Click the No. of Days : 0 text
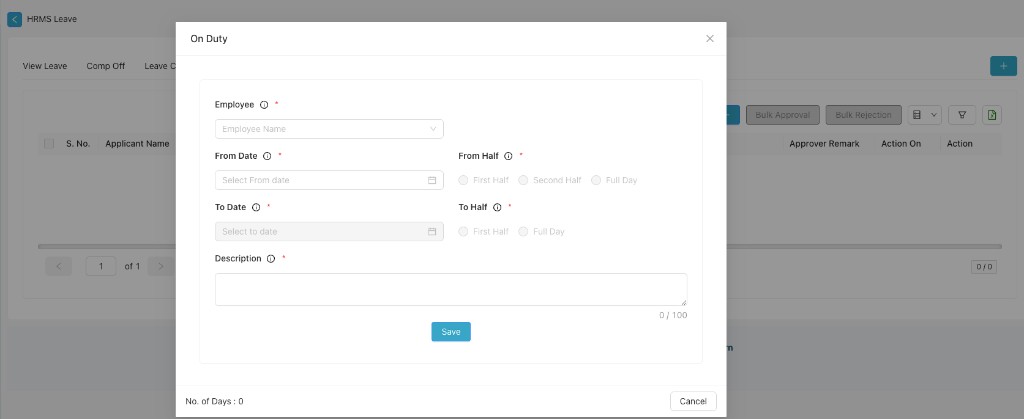The image size is (1024, 419). click(x=214, y=401)
